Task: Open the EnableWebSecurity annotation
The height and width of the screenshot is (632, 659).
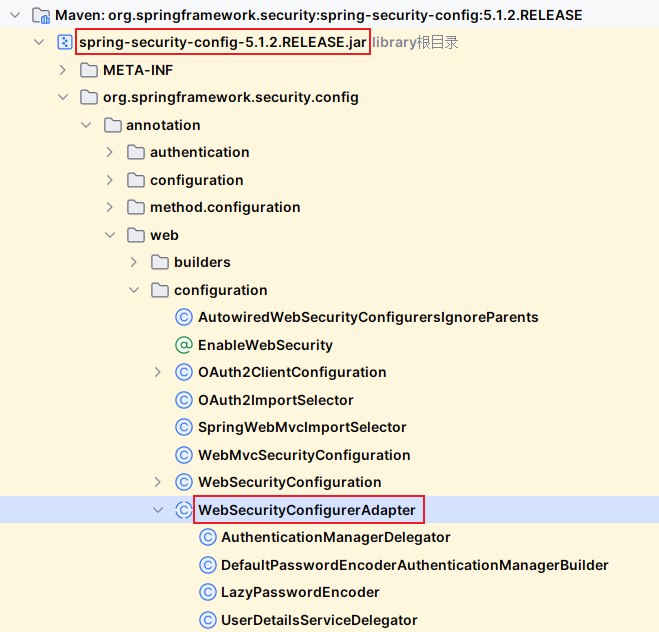Action: point(265,345)
